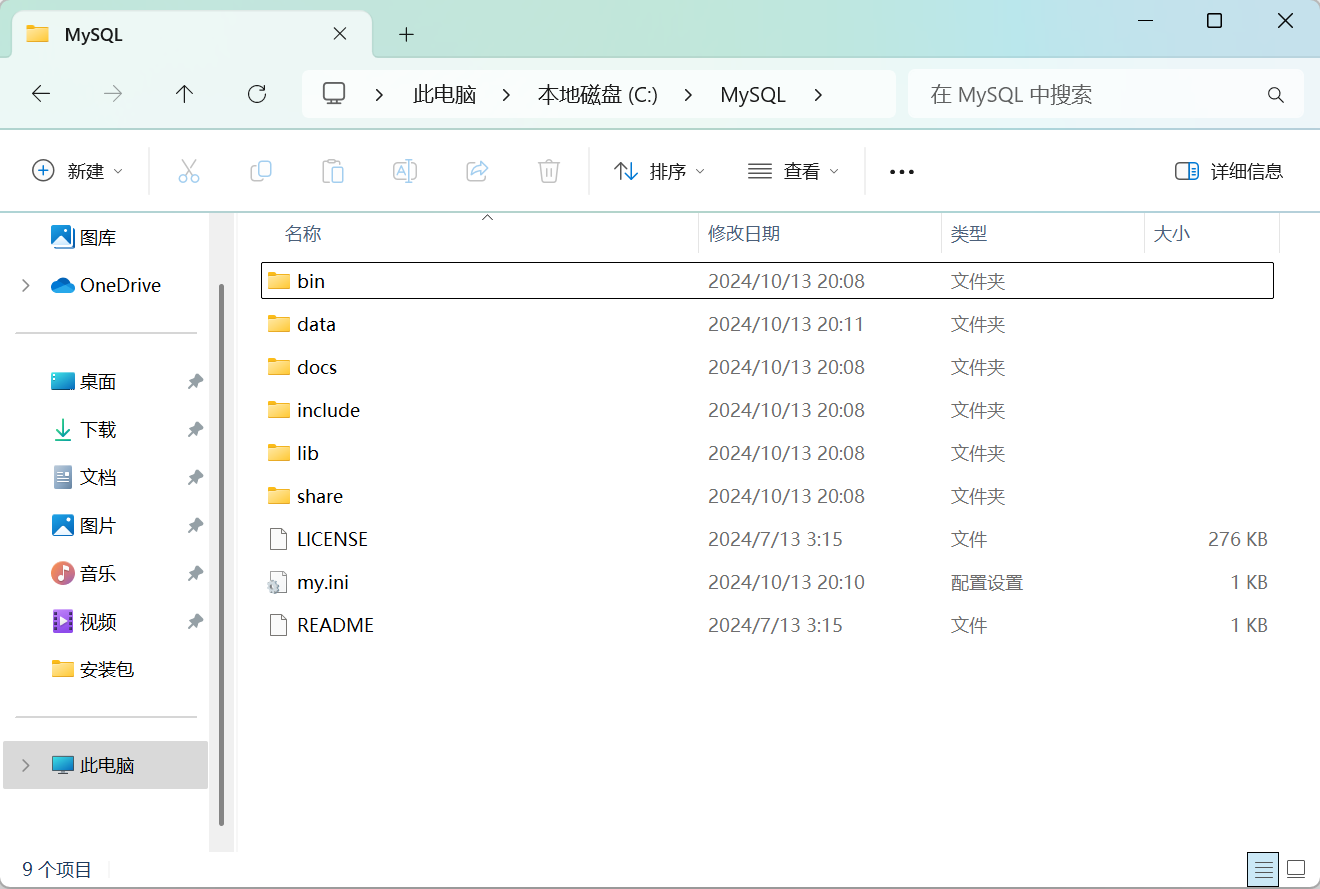Sort by 大小 column header
The image size is (1320, 889).
point(1212,233)
